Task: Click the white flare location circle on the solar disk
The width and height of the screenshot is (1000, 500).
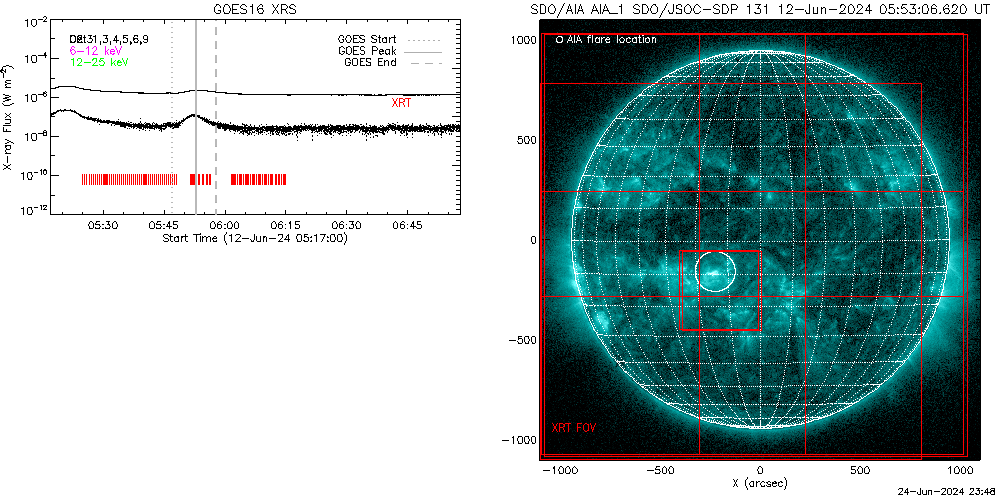Action: tap(715, 271)
